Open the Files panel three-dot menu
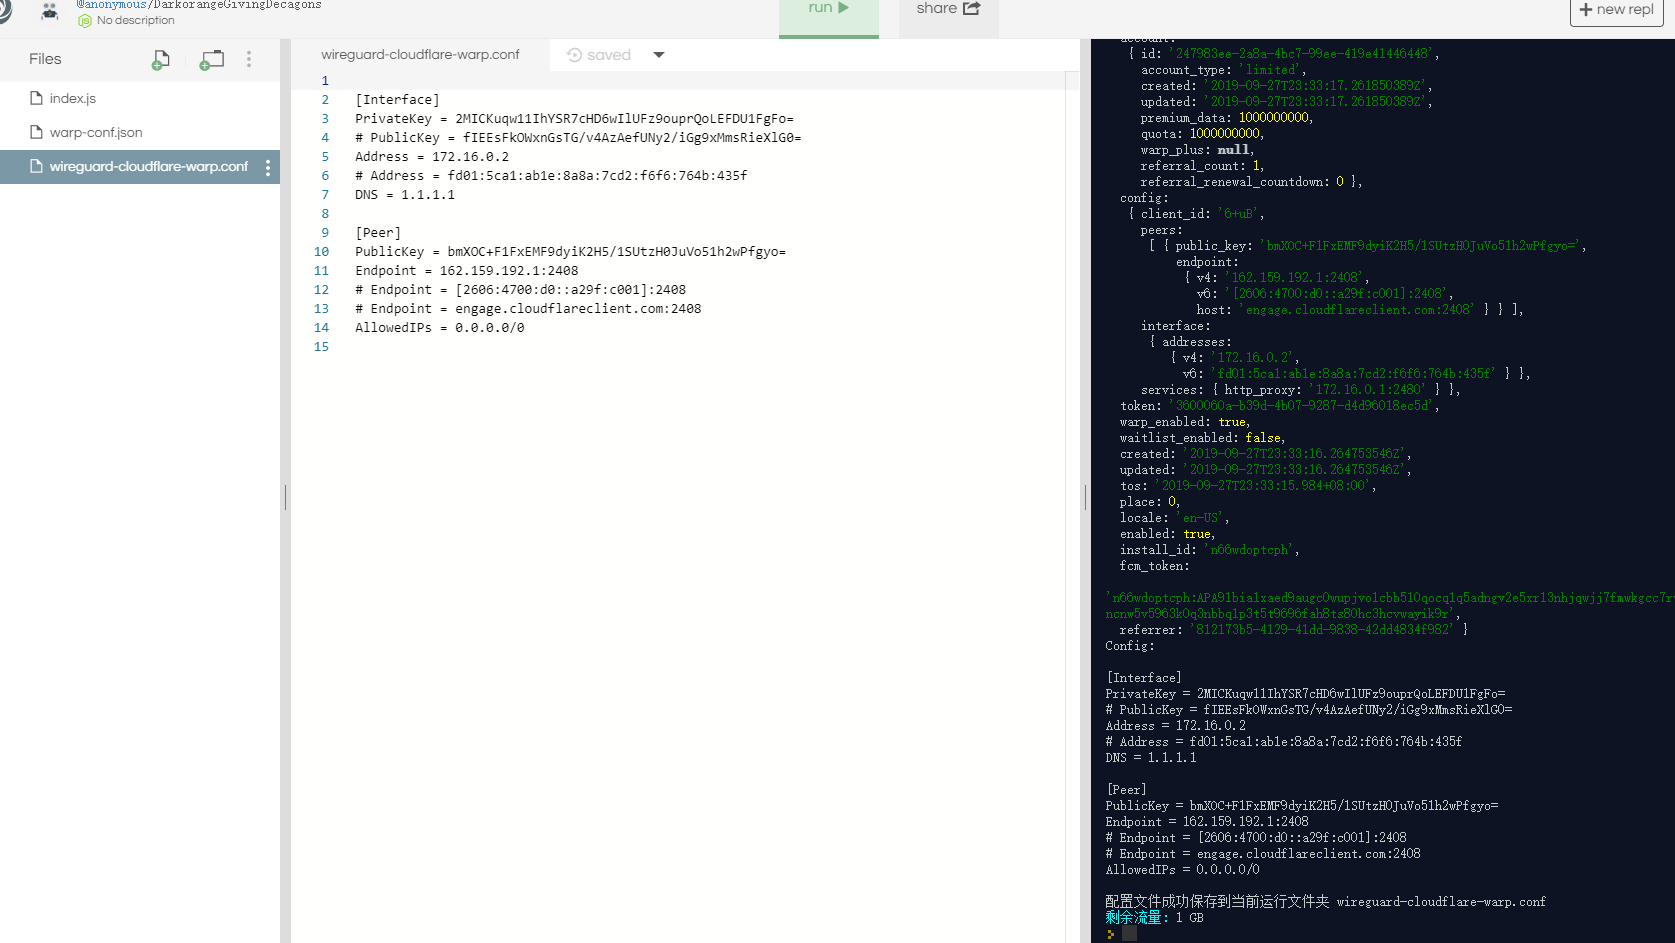Image resolution: width=1675 pixels, height=943 pixels. click(249, 60)
